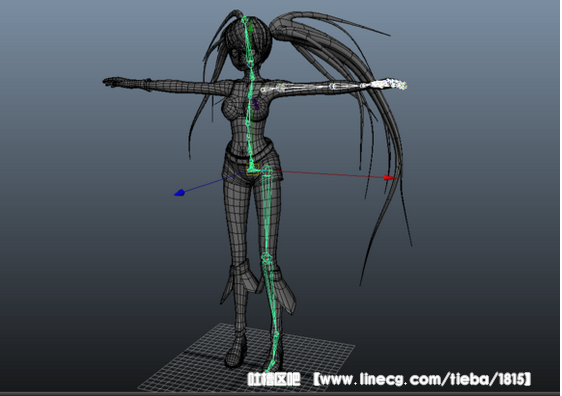Select the toe joint at the skeleton's foot tip
The image size is (562, 396).
[x=267, y=371]
